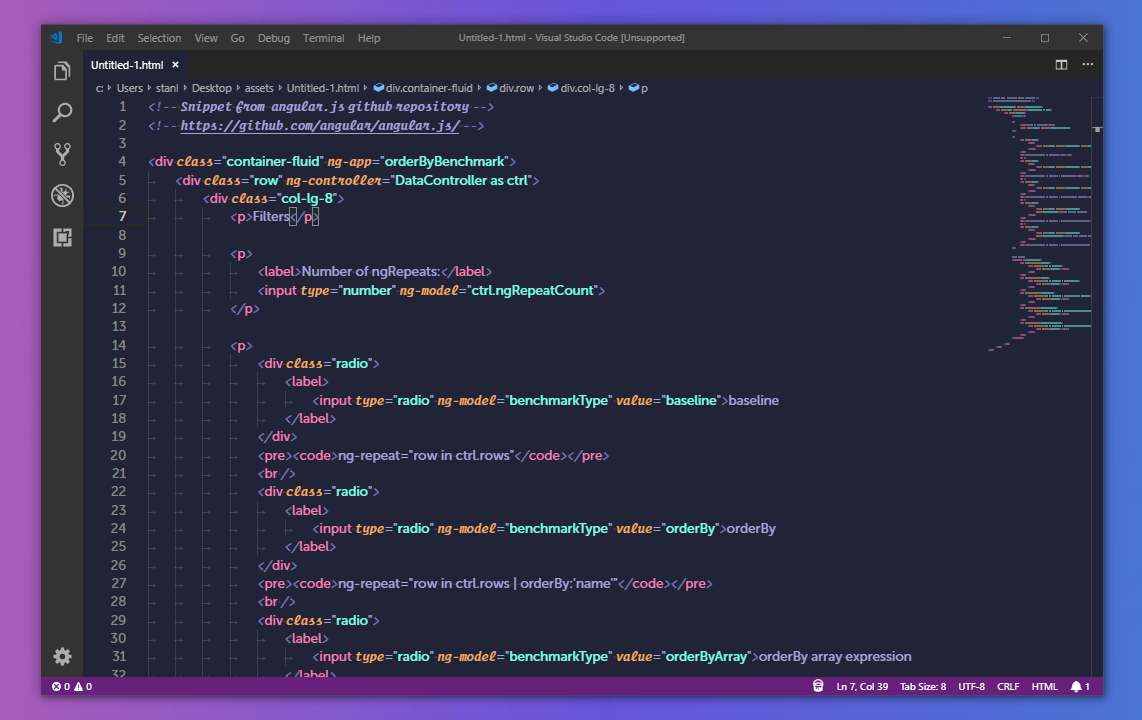This screenshot has height=720, width=1142.
Task: Open the Edit menu
Action: pyautogui.click(x=115, y=38)
